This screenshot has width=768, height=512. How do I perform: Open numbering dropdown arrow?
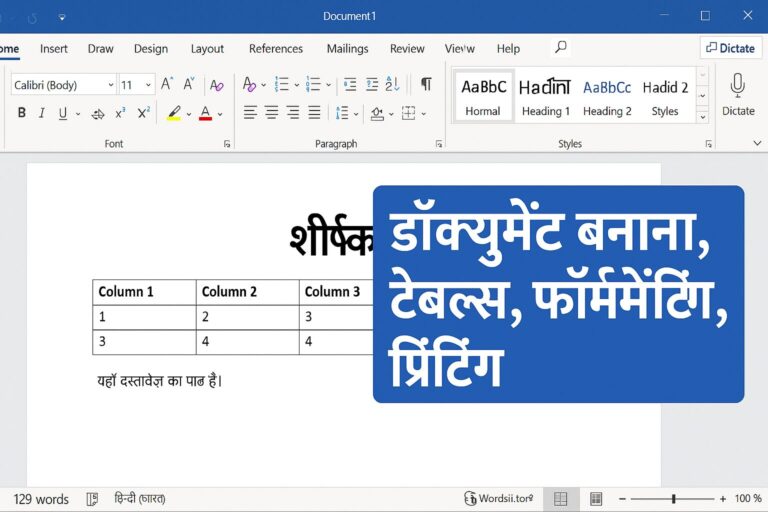(329, 85)
